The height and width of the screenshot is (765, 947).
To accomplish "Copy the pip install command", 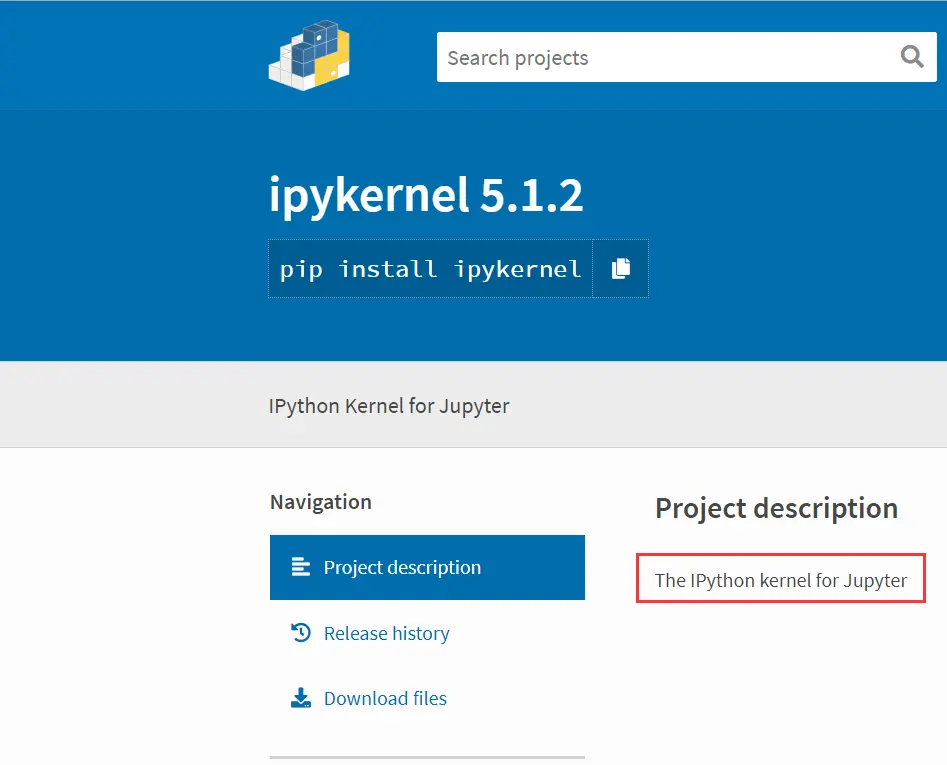I will click(620, 269).
